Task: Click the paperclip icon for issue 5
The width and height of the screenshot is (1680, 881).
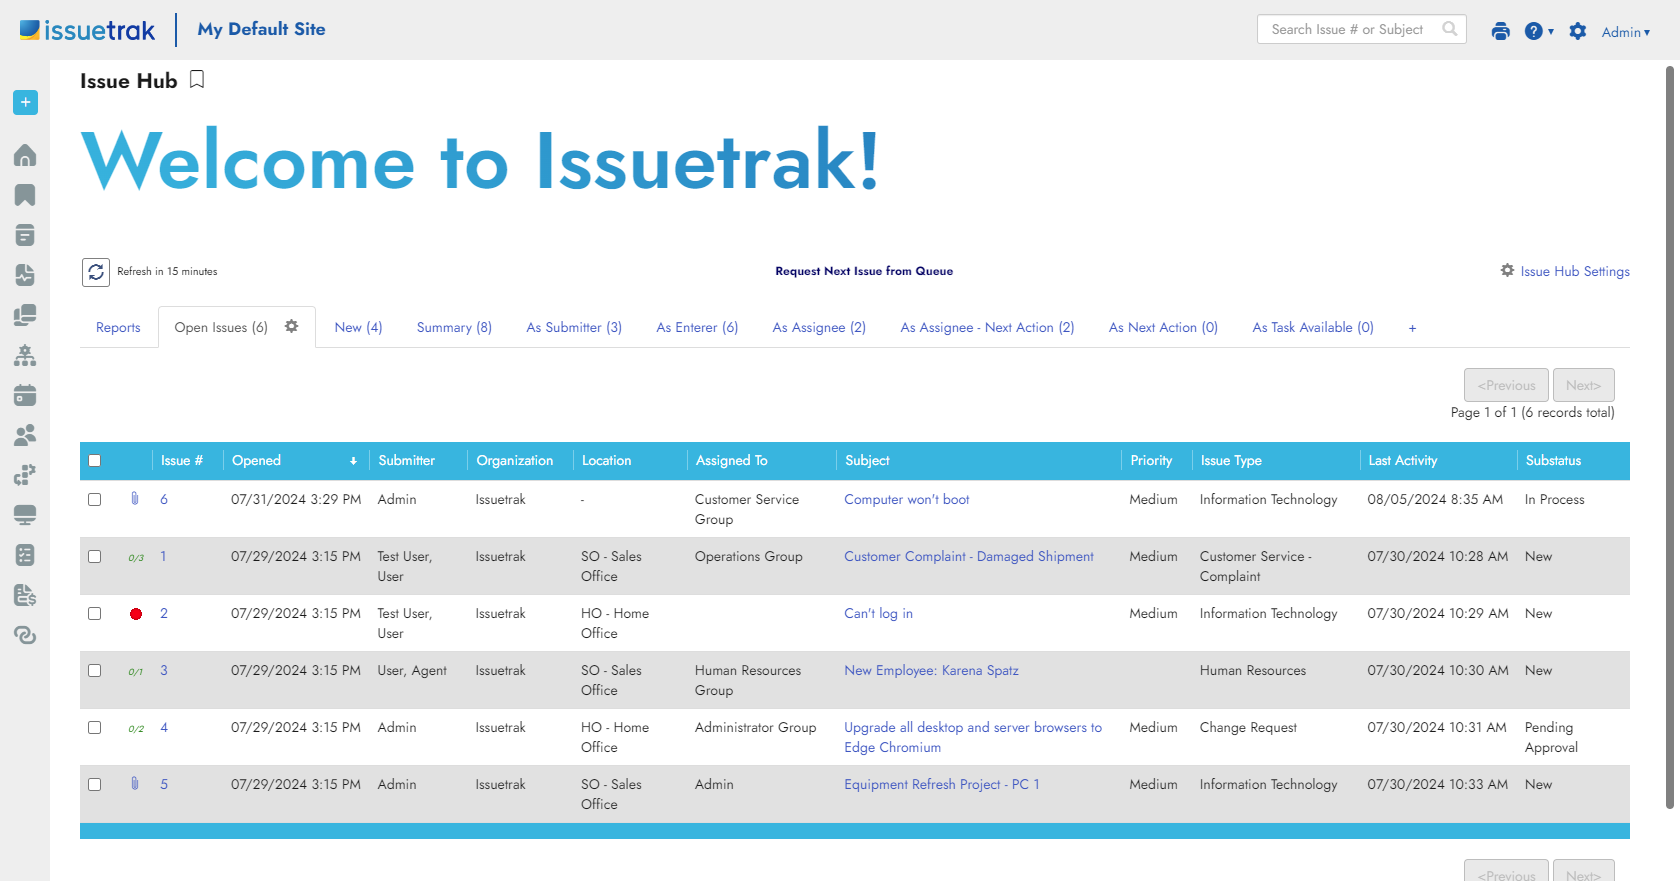Action: pyautogui.click(x=135, y=783)
